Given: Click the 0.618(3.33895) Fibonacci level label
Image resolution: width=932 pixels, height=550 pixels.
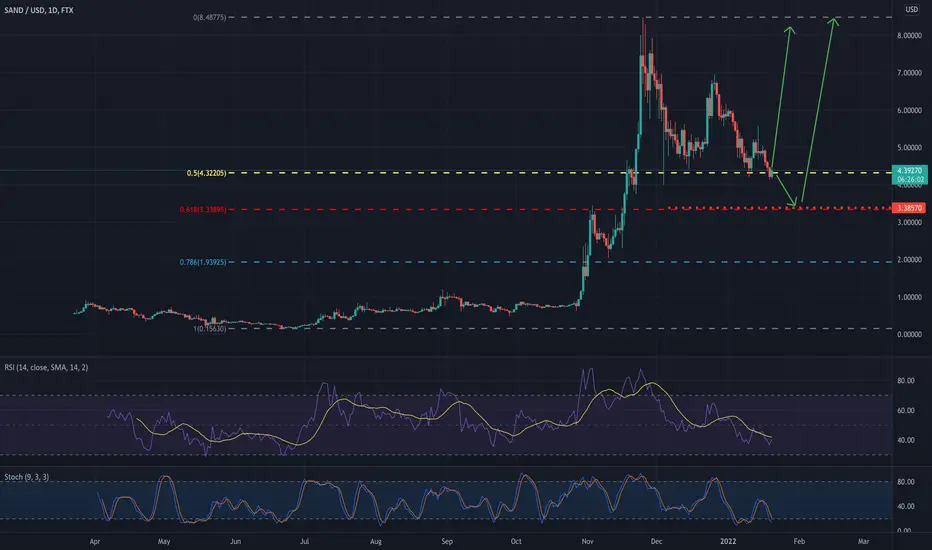Looking at the screenshot, I should click(x=203, y=209).
